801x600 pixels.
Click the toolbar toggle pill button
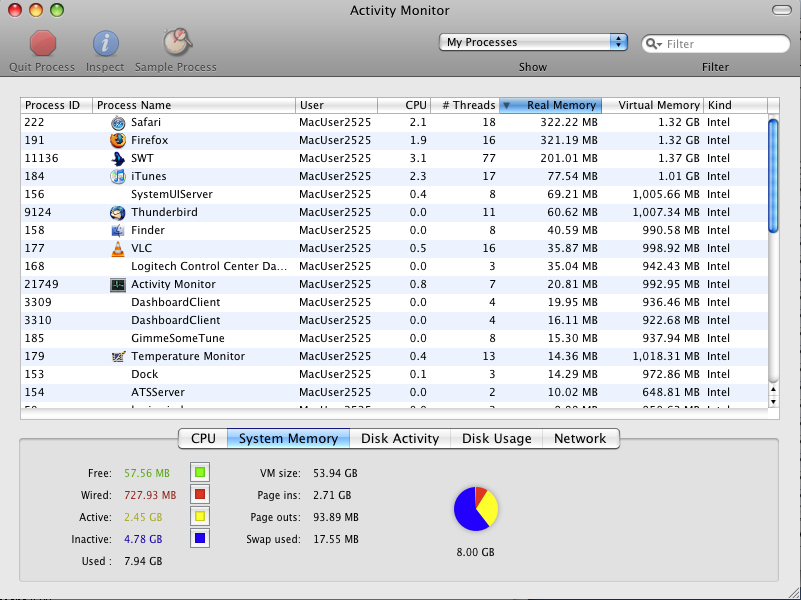[x=781, y=10]
